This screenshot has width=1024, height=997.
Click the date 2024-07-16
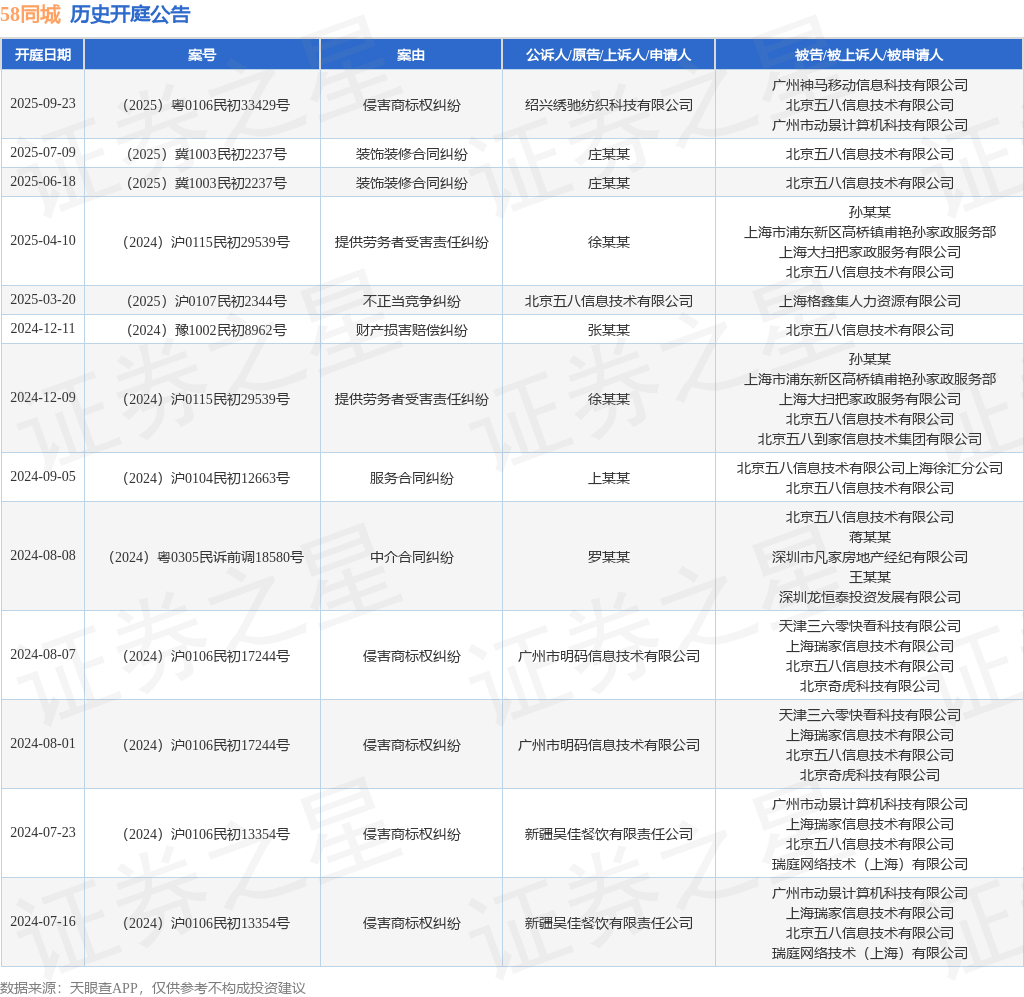click(x=43, y=921)
